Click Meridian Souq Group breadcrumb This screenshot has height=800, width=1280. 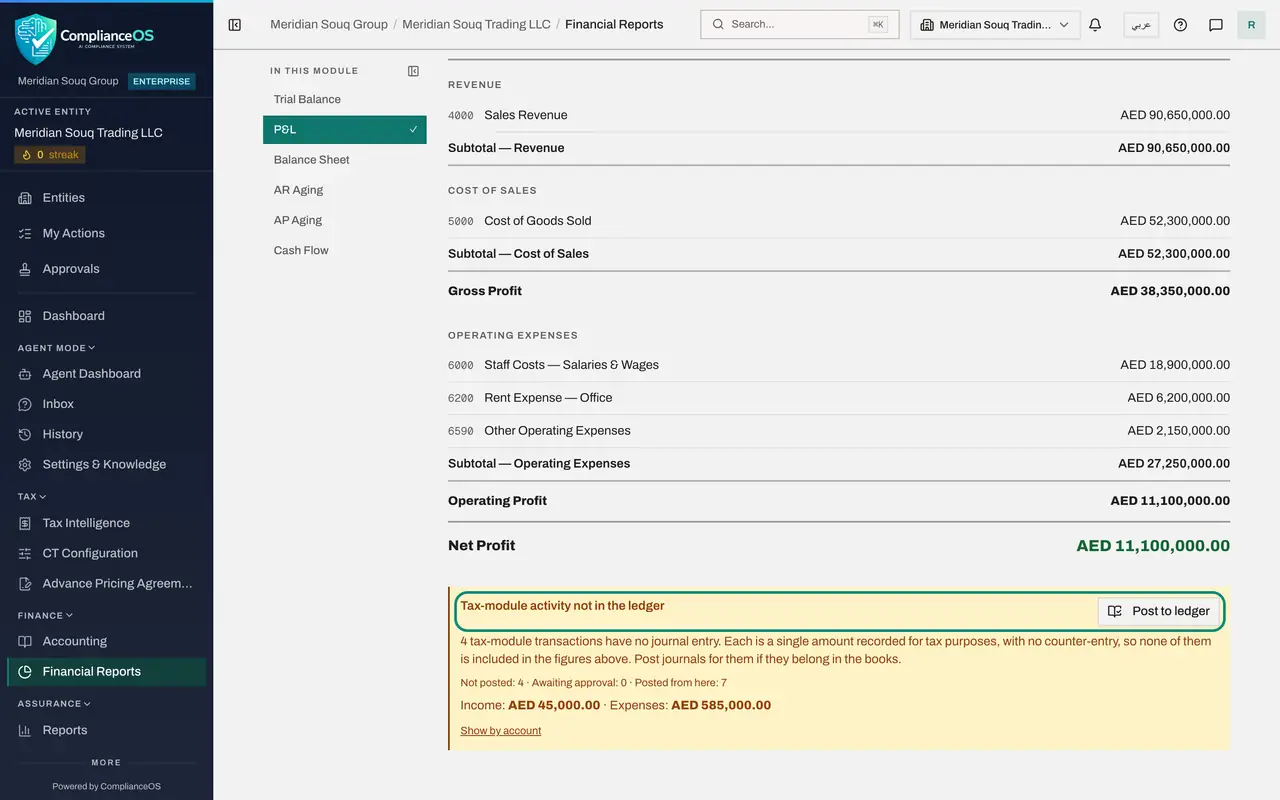click(329, 24)
